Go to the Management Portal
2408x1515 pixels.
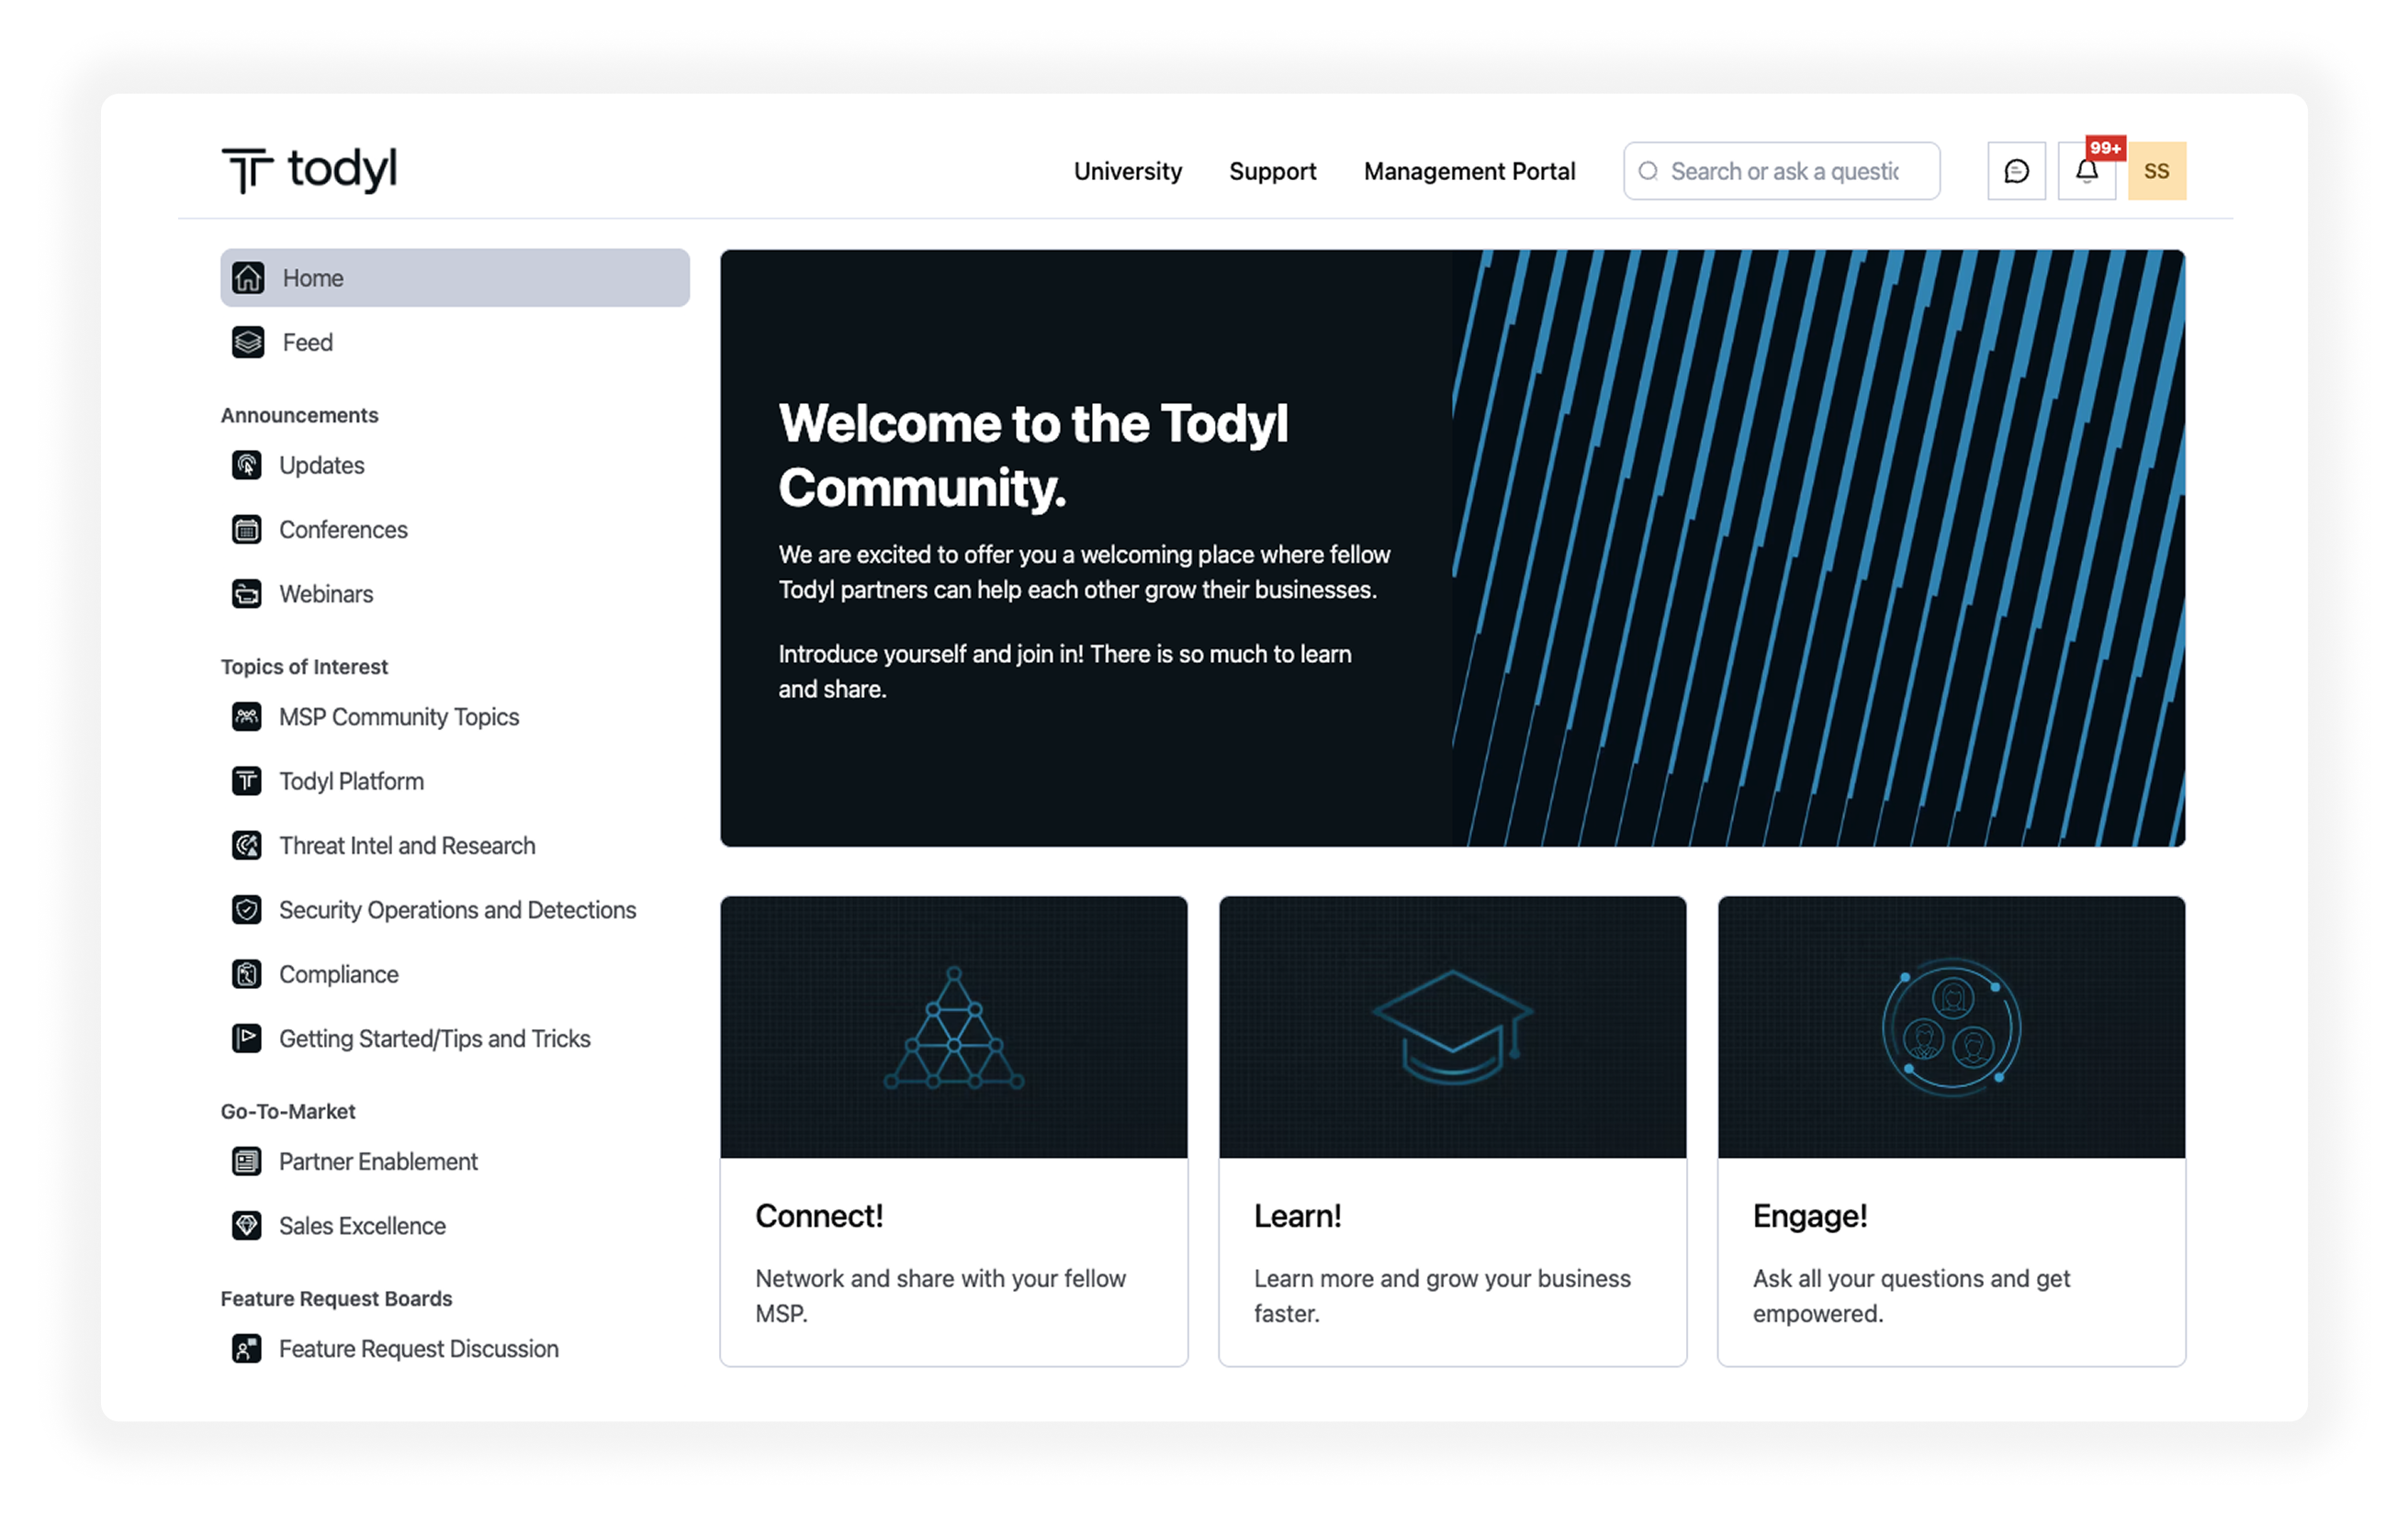1470,171
